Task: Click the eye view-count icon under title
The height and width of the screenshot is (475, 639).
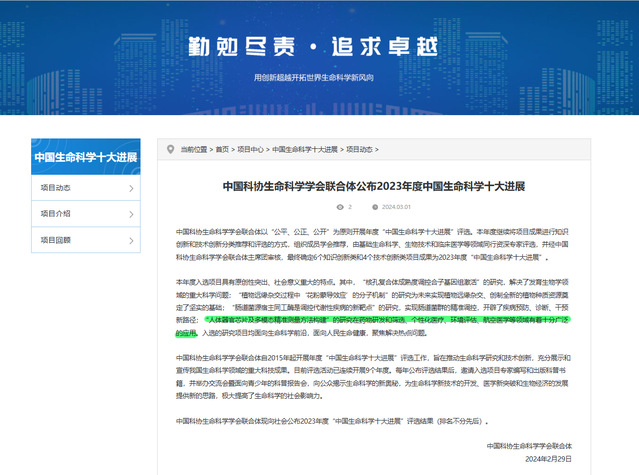Action: [339, 207]
